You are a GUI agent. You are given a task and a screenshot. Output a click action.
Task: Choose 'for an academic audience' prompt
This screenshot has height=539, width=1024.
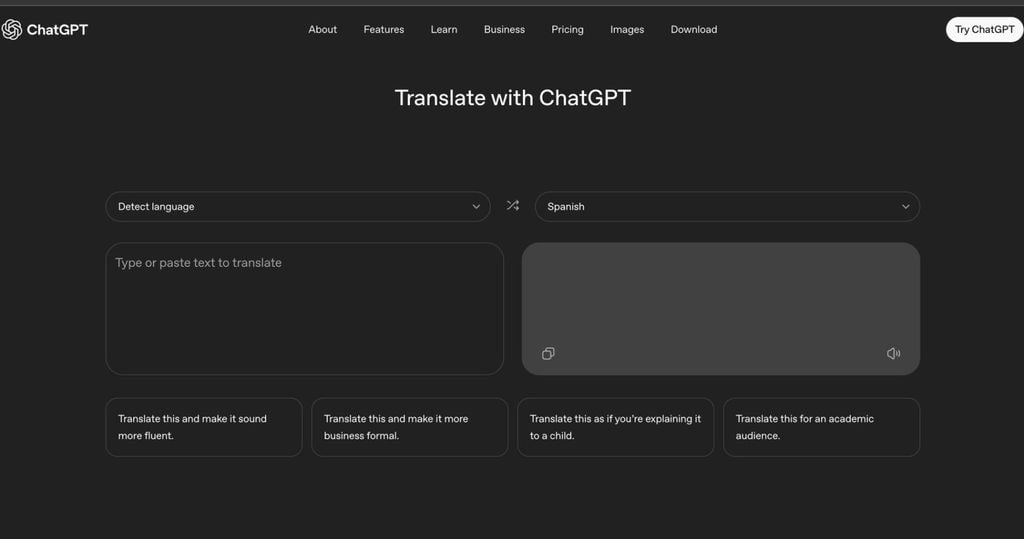(x=822, y=427)
